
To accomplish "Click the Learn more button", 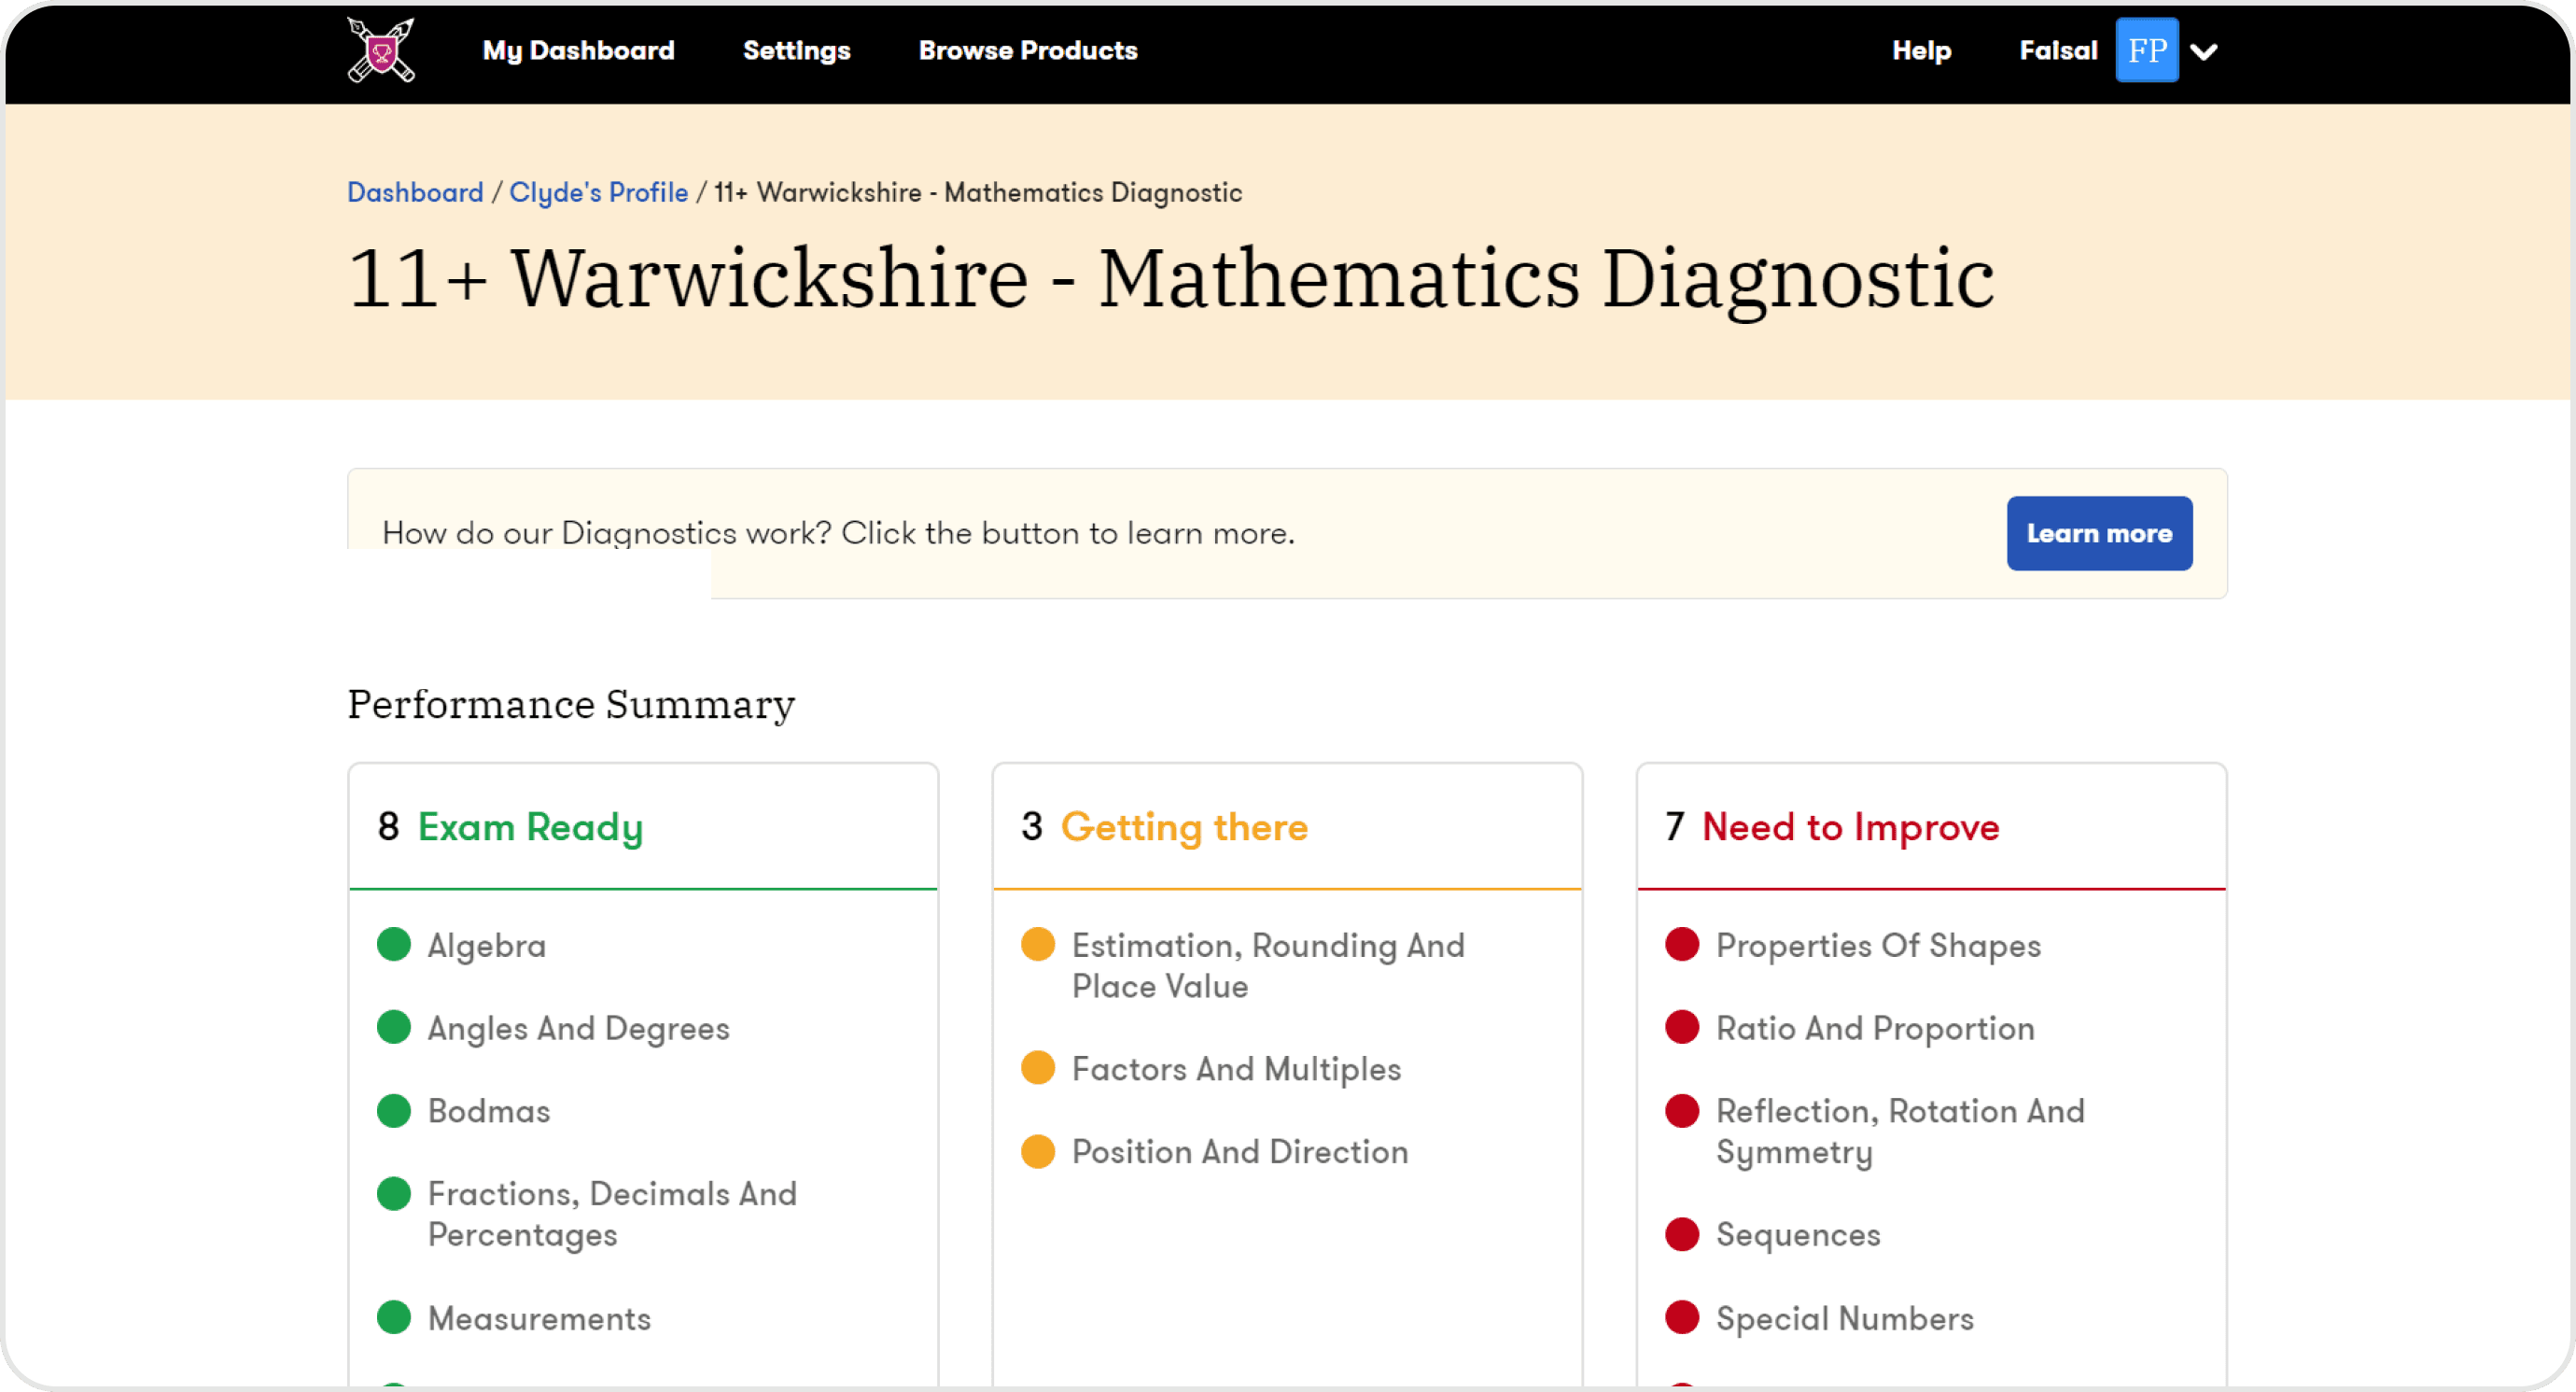I will tap(2099, 533).
